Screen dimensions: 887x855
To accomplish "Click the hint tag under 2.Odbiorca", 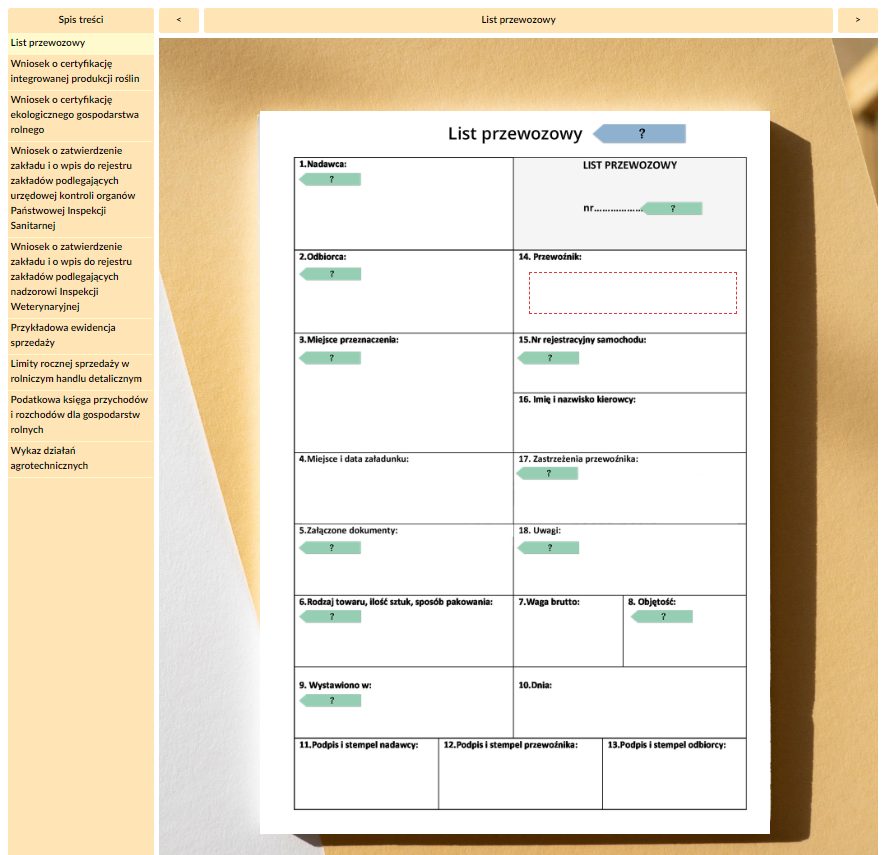I will 330,274.
